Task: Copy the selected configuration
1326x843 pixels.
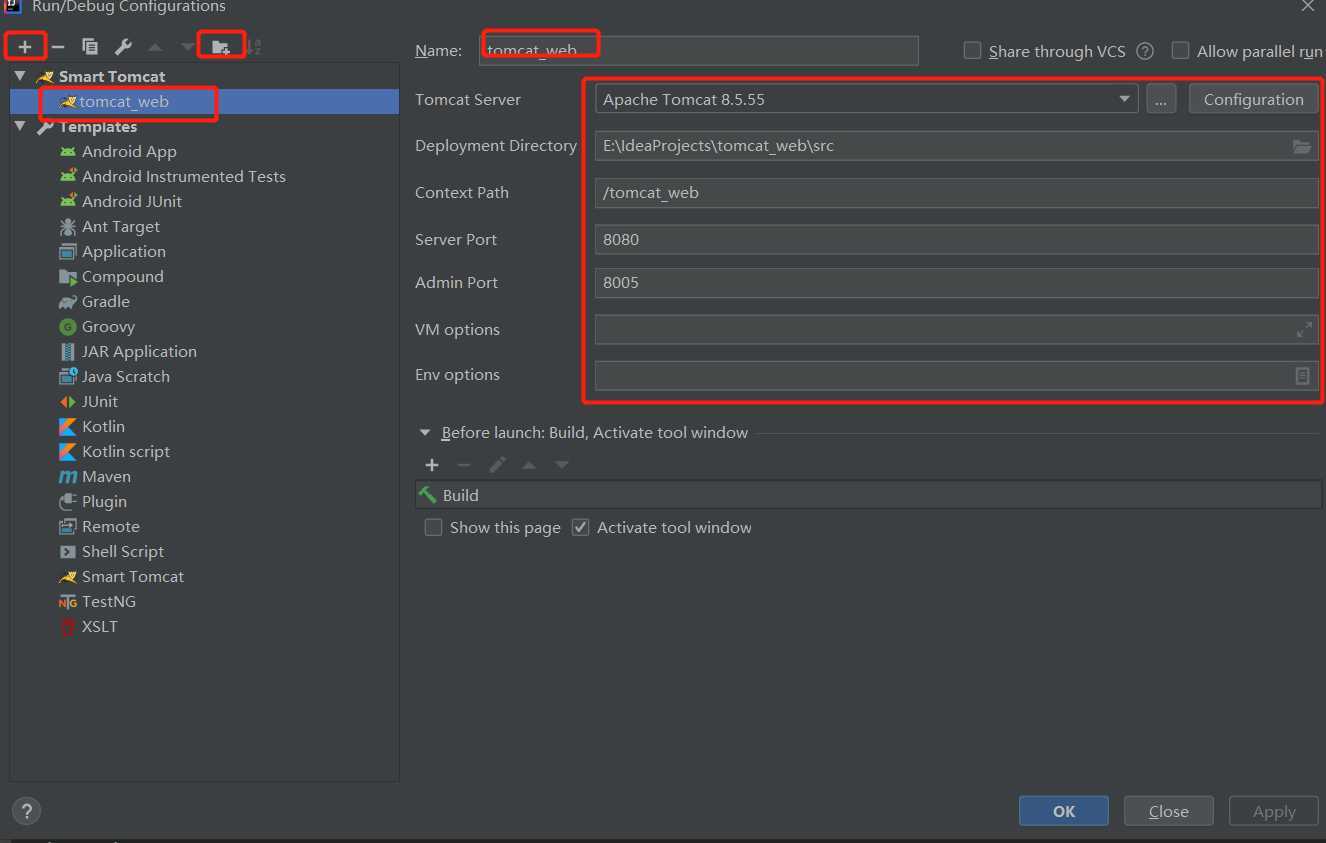Action: [90, 47]
